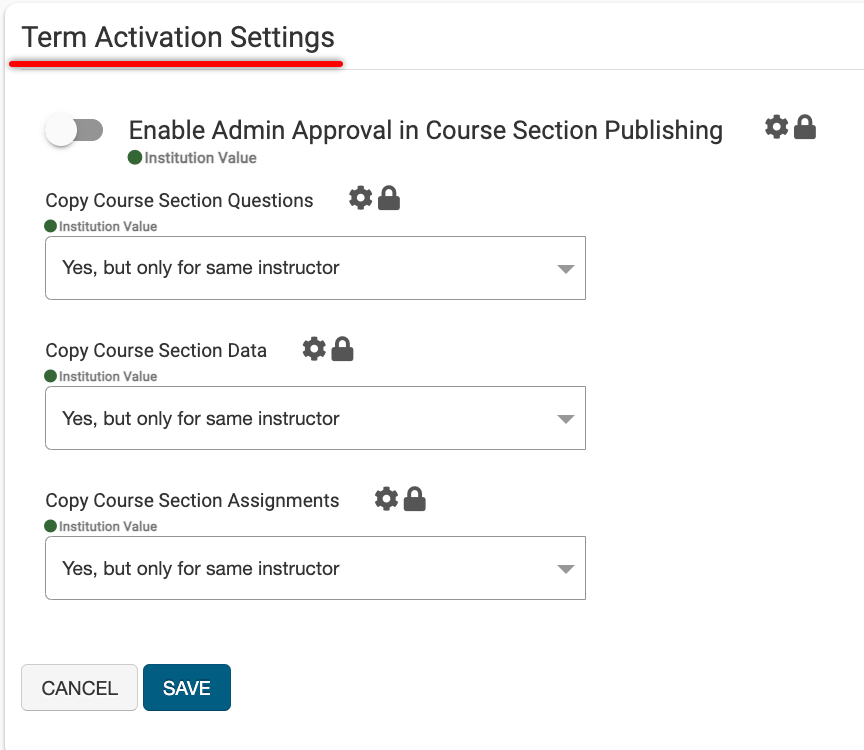The image size is (864, 750).
Task: Open gear settings for Copy Course Section Data
Action: click(x=314, y=348)
